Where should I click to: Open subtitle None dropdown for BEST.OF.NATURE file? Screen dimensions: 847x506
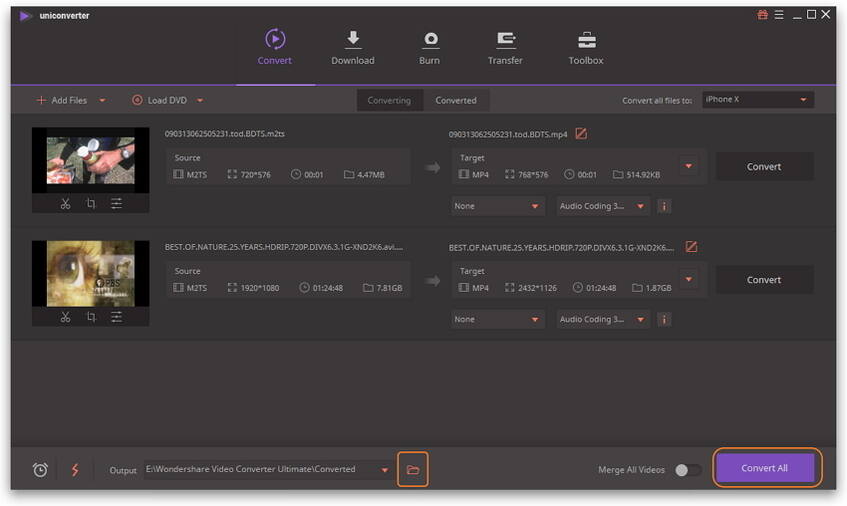pyautogui.click(x=497, y=320)
